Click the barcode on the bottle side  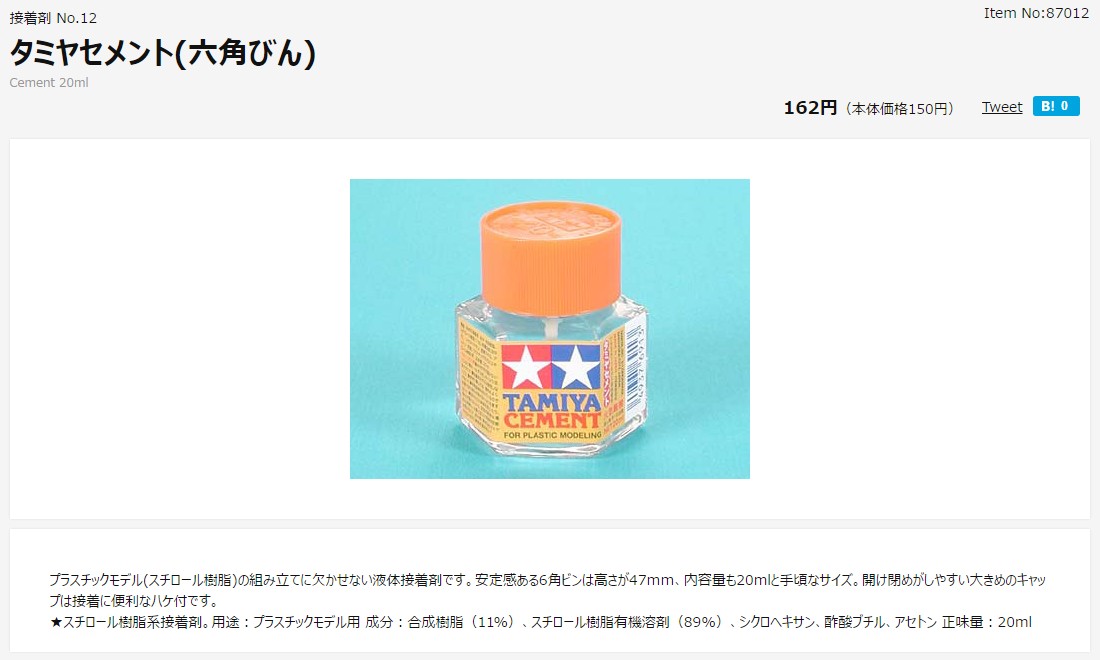point(634,367)
